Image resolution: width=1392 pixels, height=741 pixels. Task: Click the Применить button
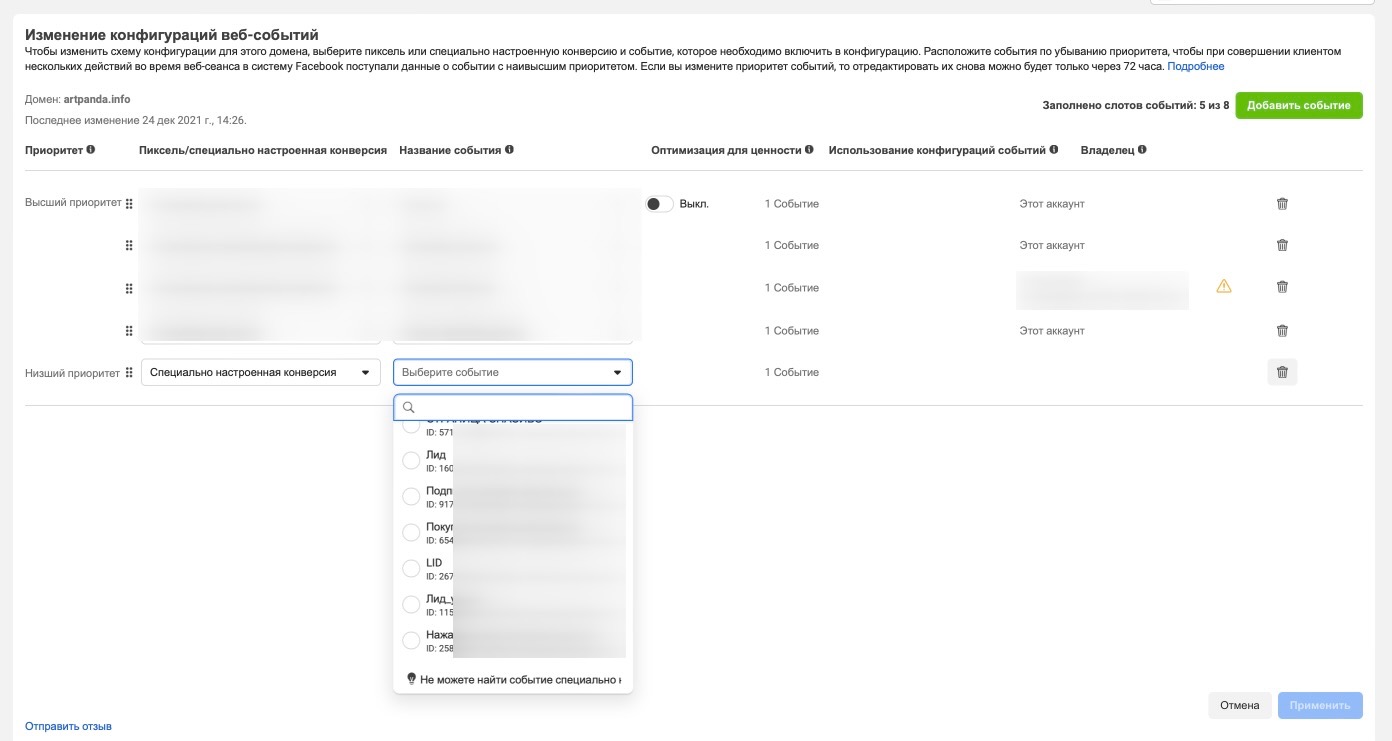(1320, 705)
